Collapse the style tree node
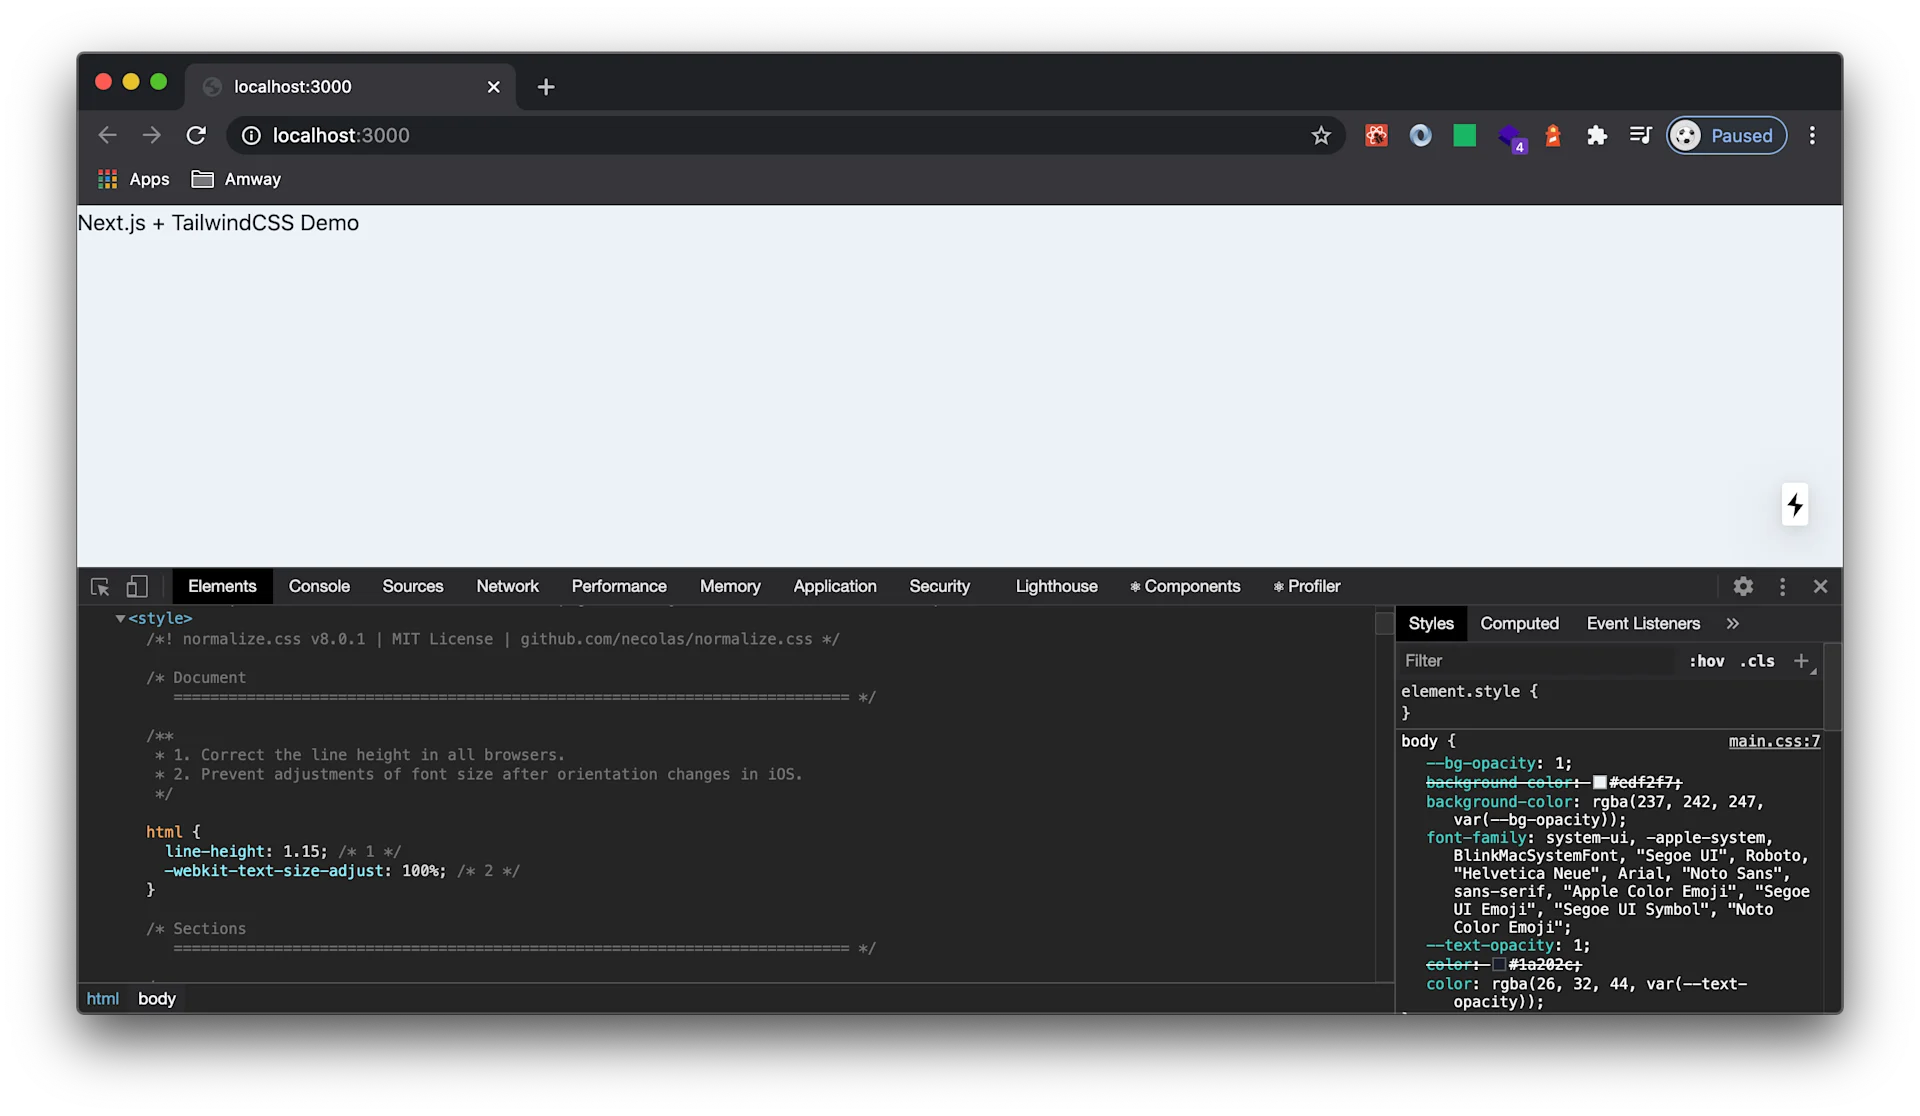The height and width of the screenshot is (1116, 1920). (119, 618)
